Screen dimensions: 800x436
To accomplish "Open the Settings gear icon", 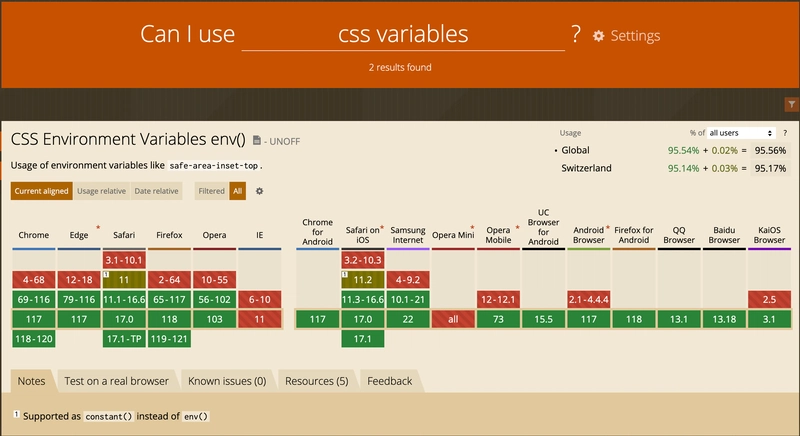I will pos(598,36).
